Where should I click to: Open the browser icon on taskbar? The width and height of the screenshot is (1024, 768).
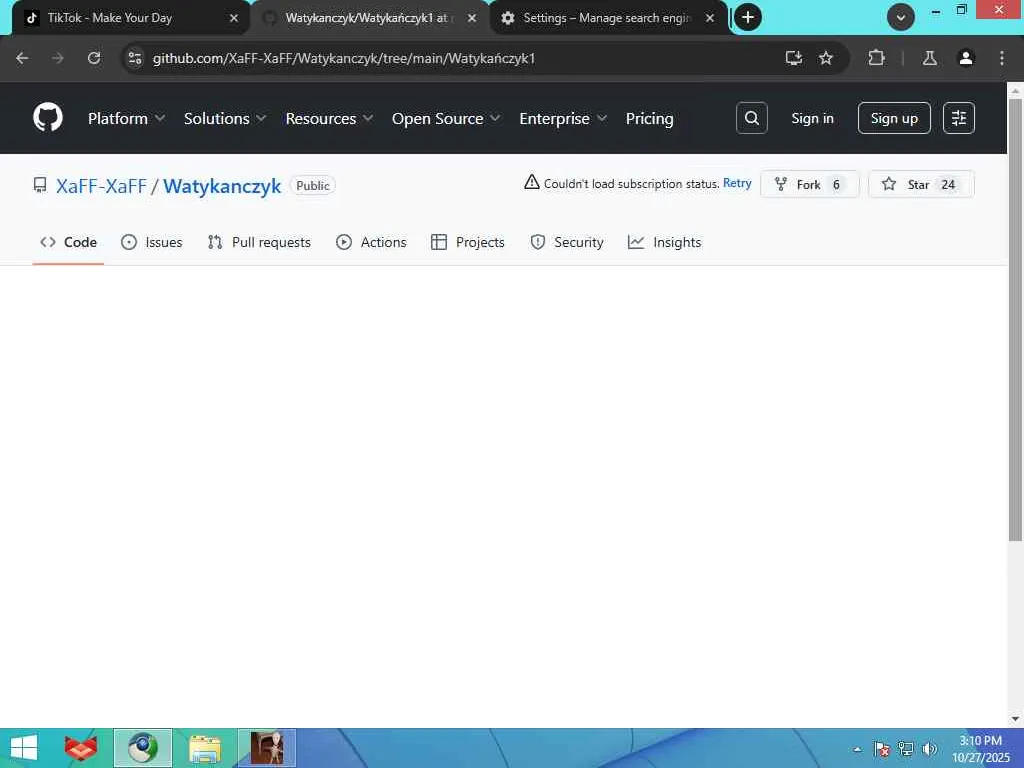[x=142, y=748]
